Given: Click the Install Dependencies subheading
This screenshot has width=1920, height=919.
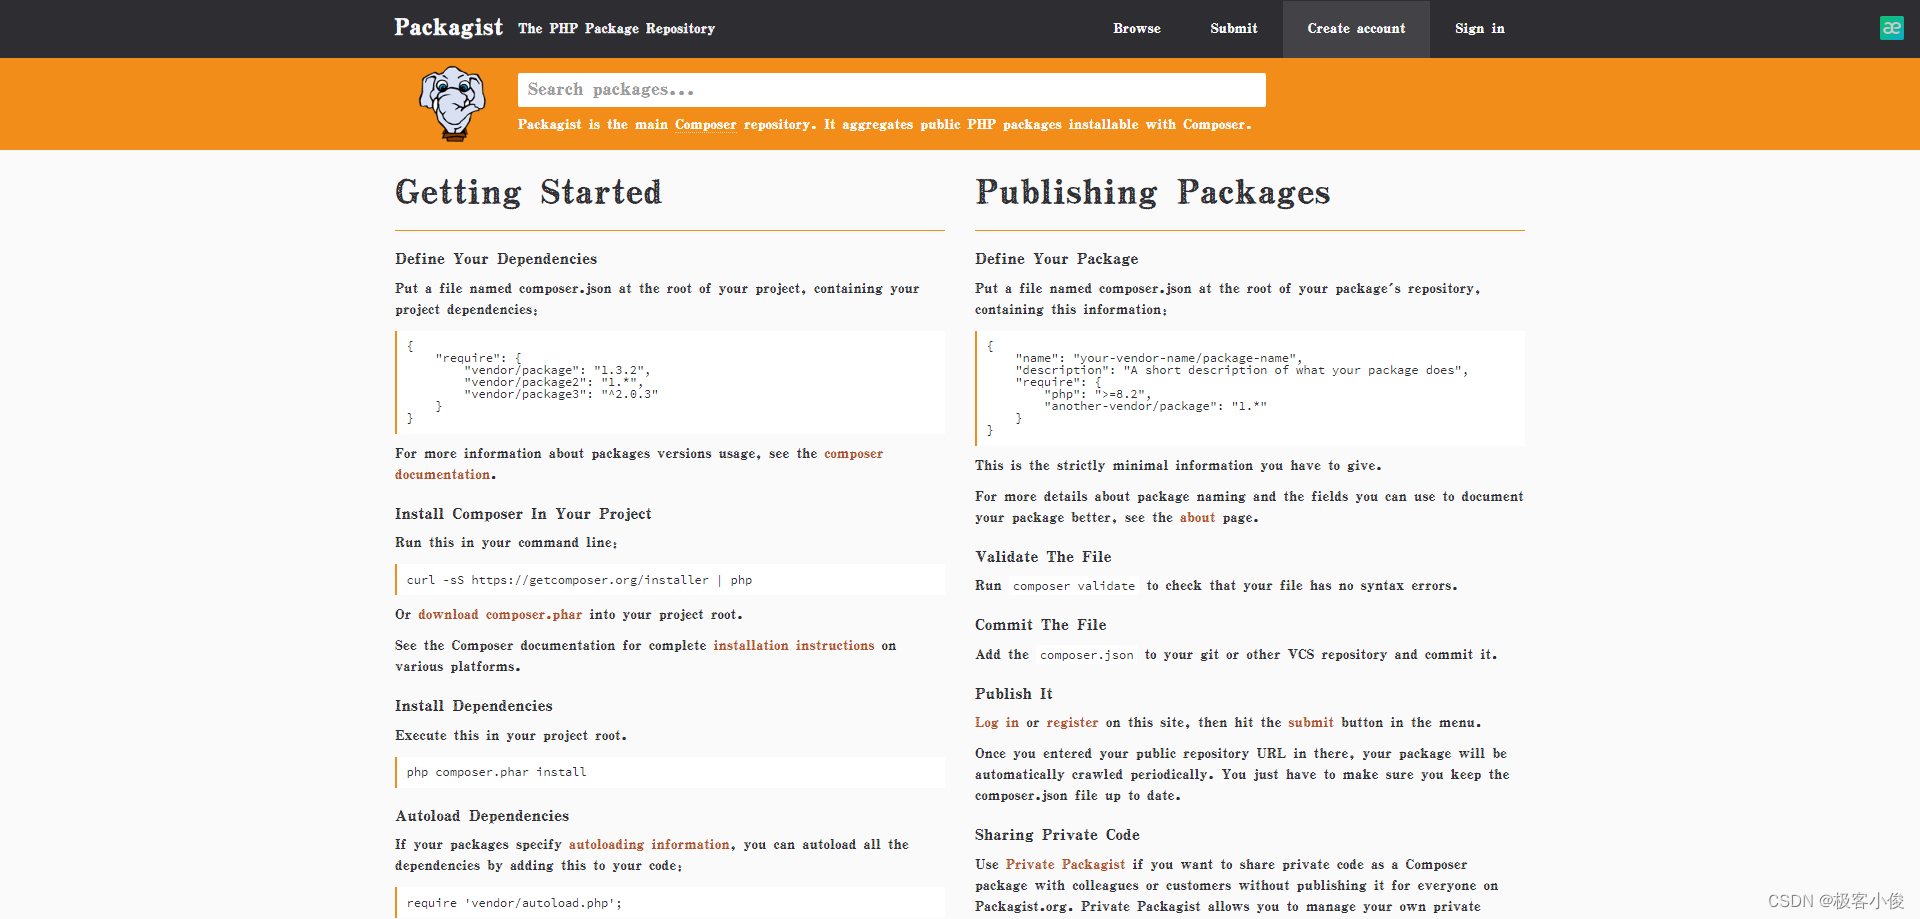Looking at the screenshot, I should click(474, 706).
